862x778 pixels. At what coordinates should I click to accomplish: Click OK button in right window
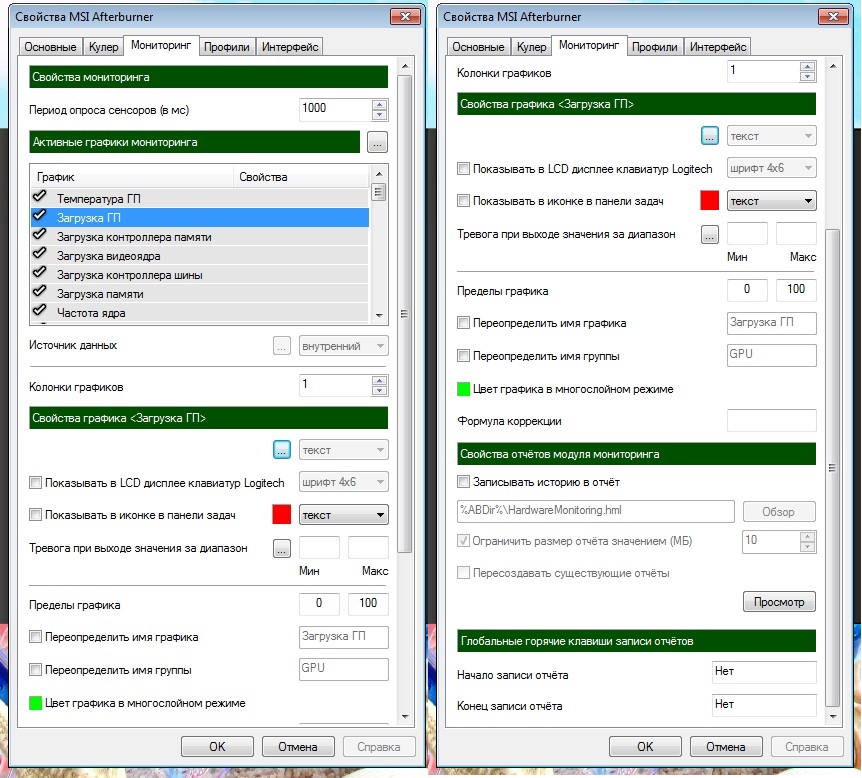645,747
